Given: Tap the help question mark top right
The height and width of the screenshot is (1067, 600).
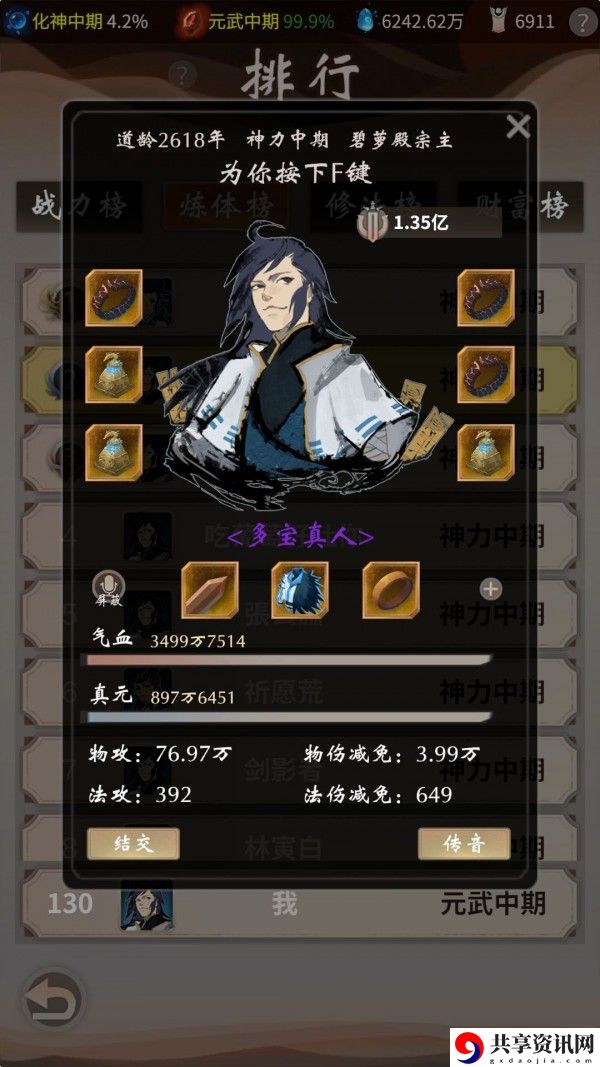Looking at the screenshot, I should tap(583, 22).
